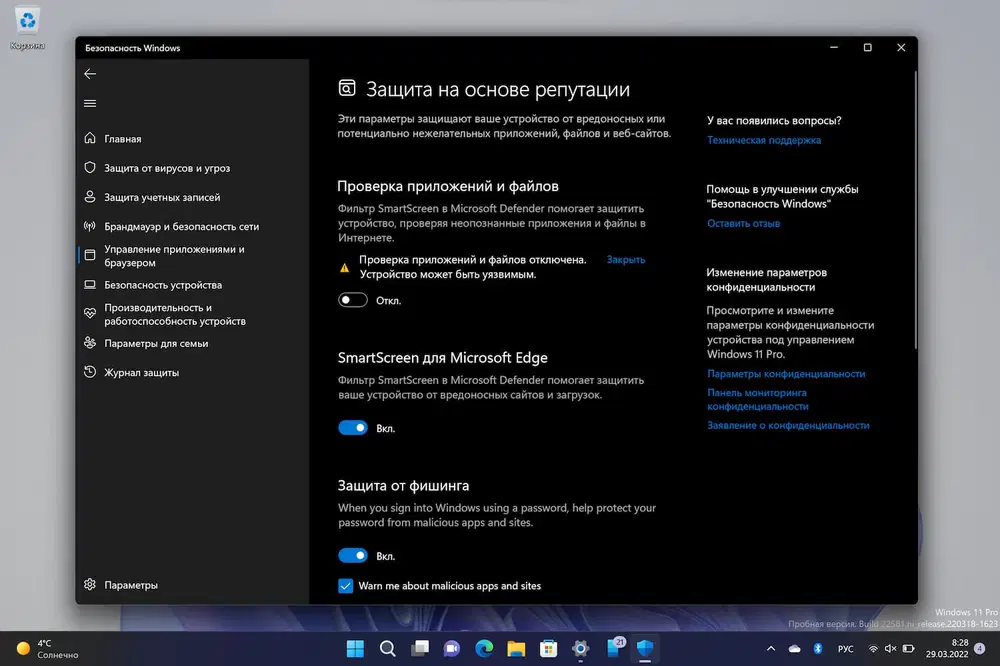Select Главная in sidebar
Viewport: 1000px width, 666px height.
[192, 138]
